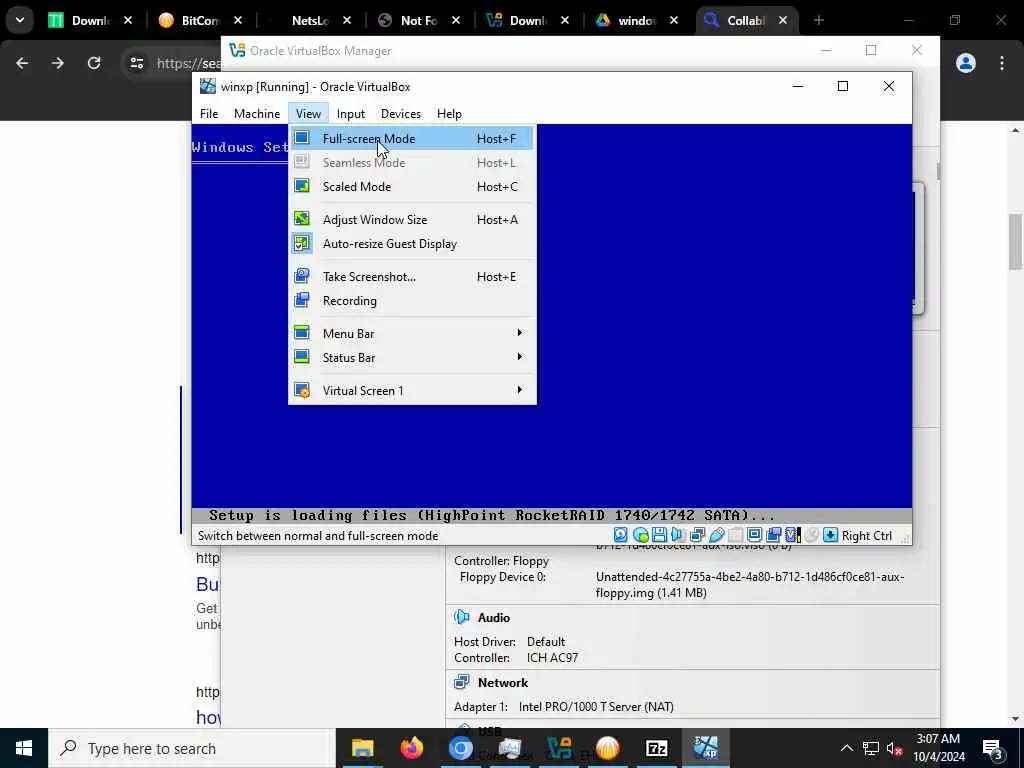Choose Adjust Window Size
Viewport: 1024px width, 768px height.
[x=412, y=219]
